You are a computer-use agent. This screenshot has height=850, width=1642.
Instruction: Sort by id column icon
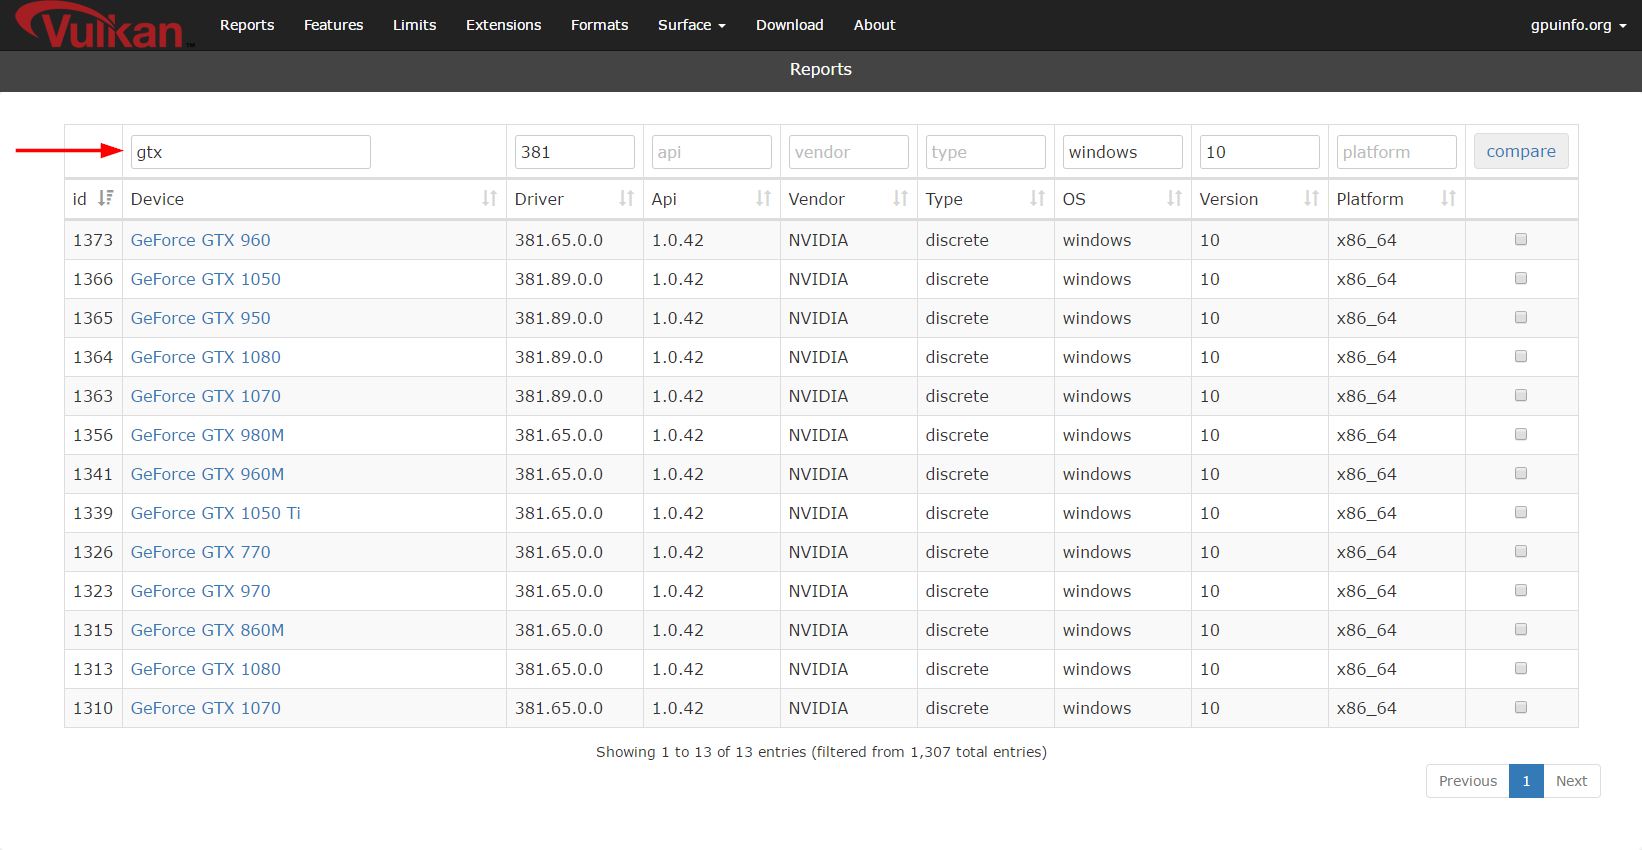click(105, 198)
